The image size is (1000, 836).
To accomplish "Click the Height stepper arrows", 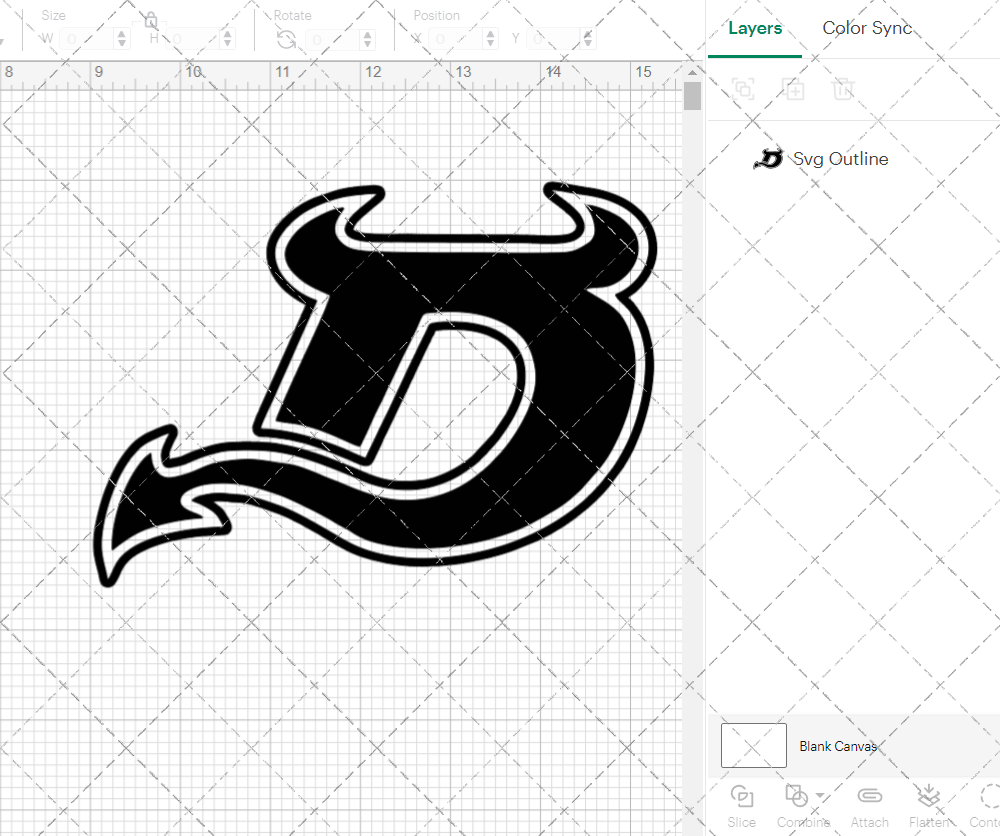I will pos(228,40).
